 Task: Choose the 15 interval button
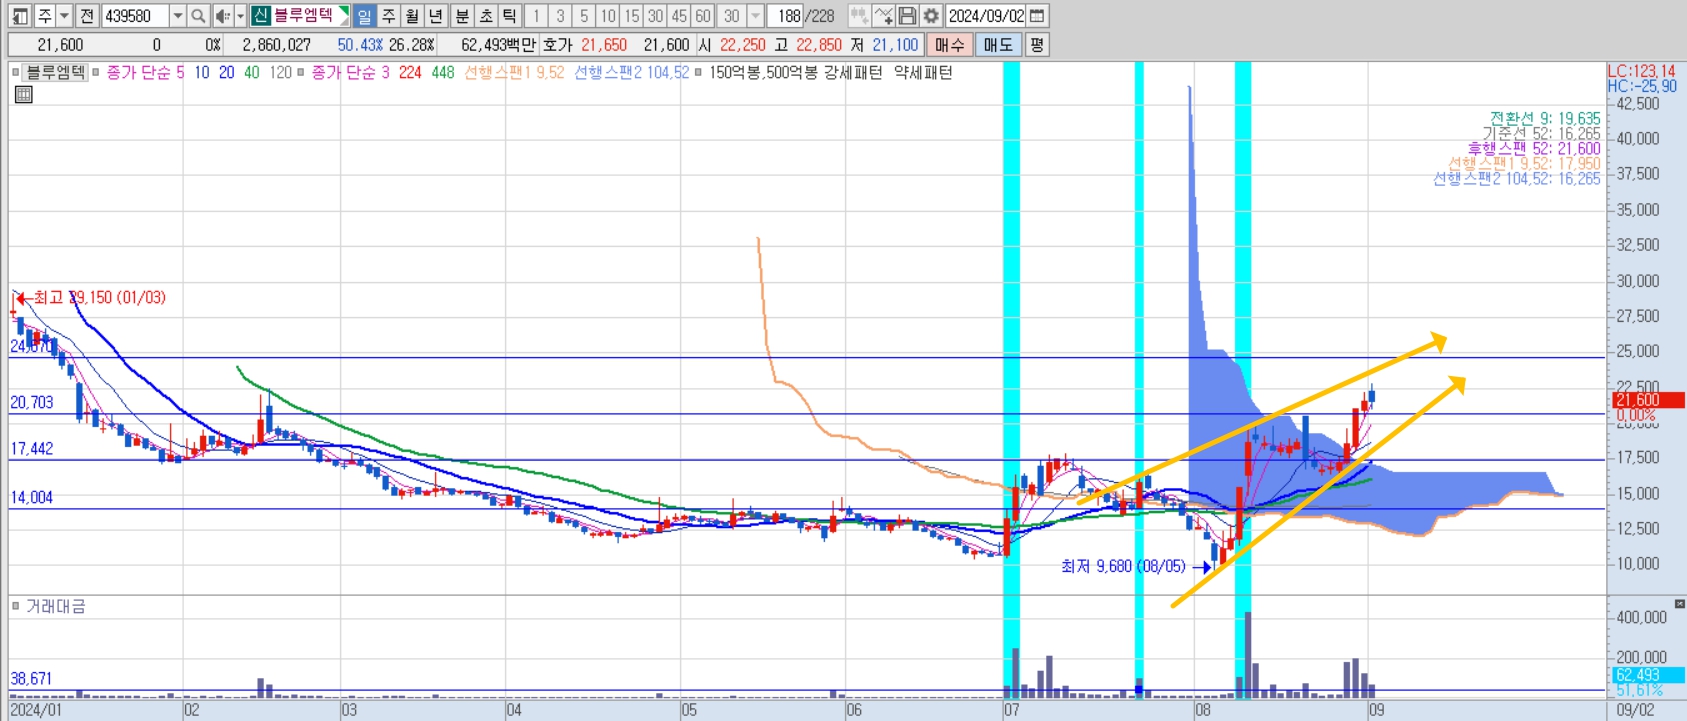coord(631,16)
